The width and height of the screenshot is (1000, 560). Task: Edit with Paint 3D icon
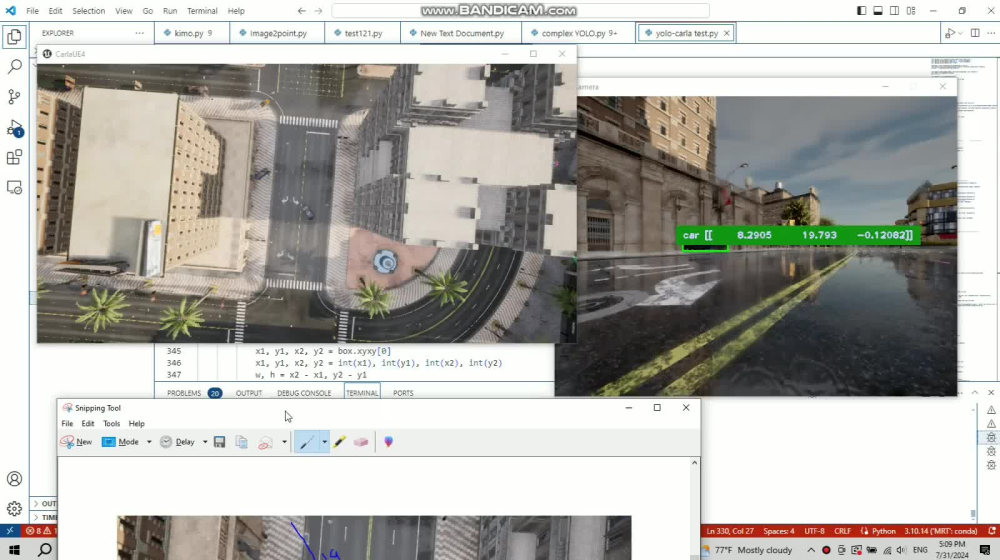(388, 441)
